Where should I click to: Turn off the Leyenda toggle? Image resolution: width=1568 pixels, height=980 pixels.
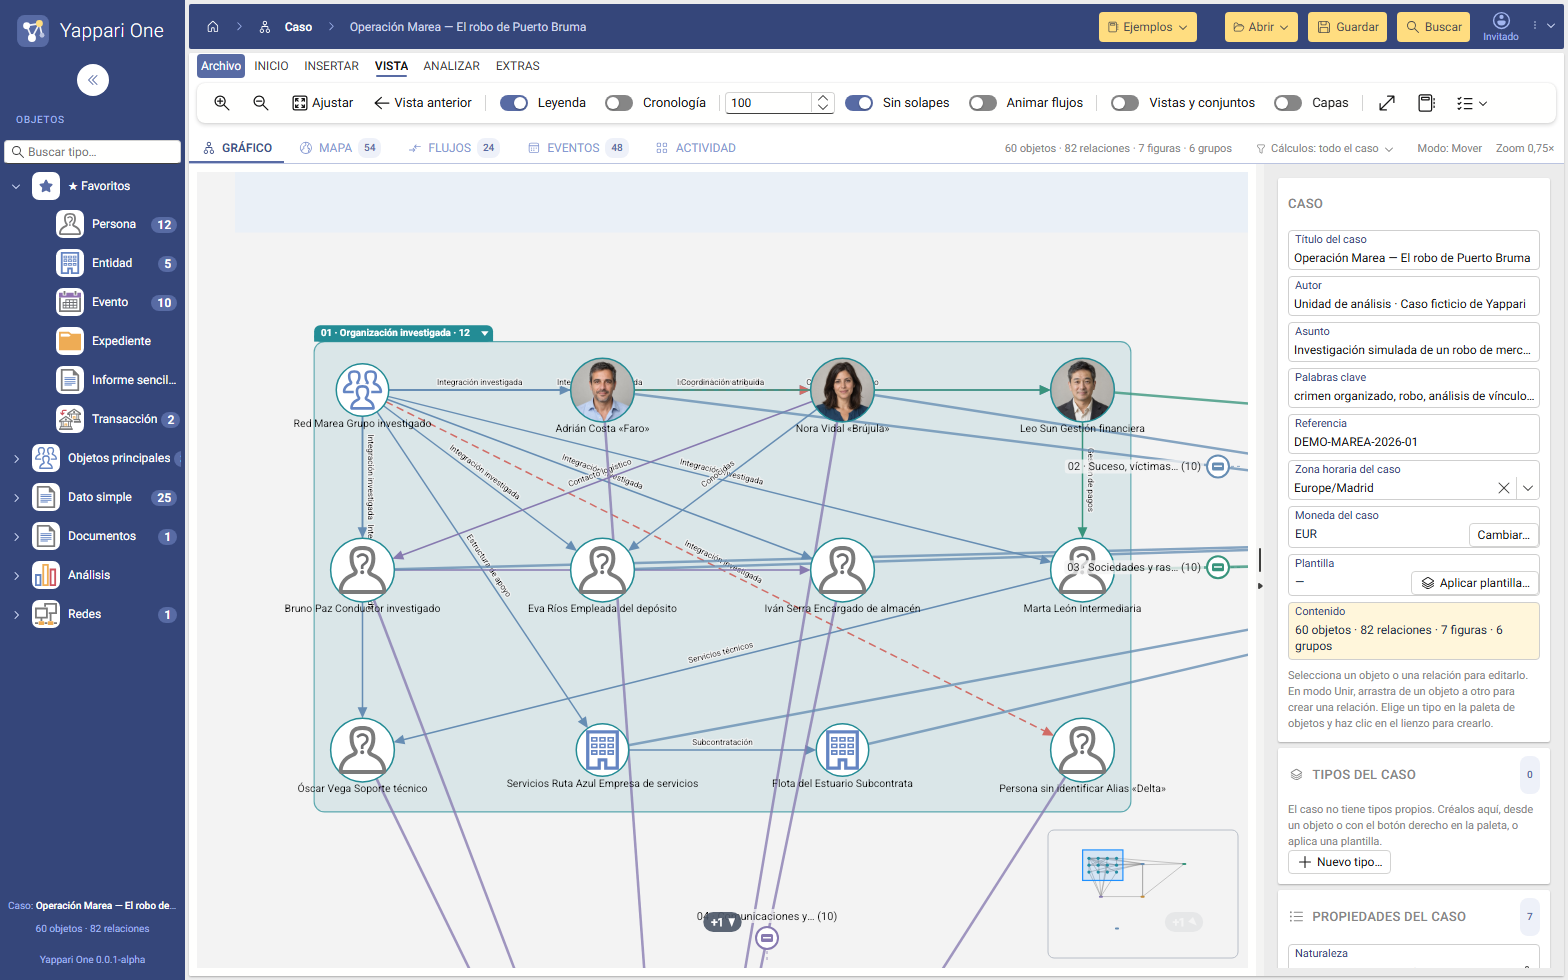514,103
